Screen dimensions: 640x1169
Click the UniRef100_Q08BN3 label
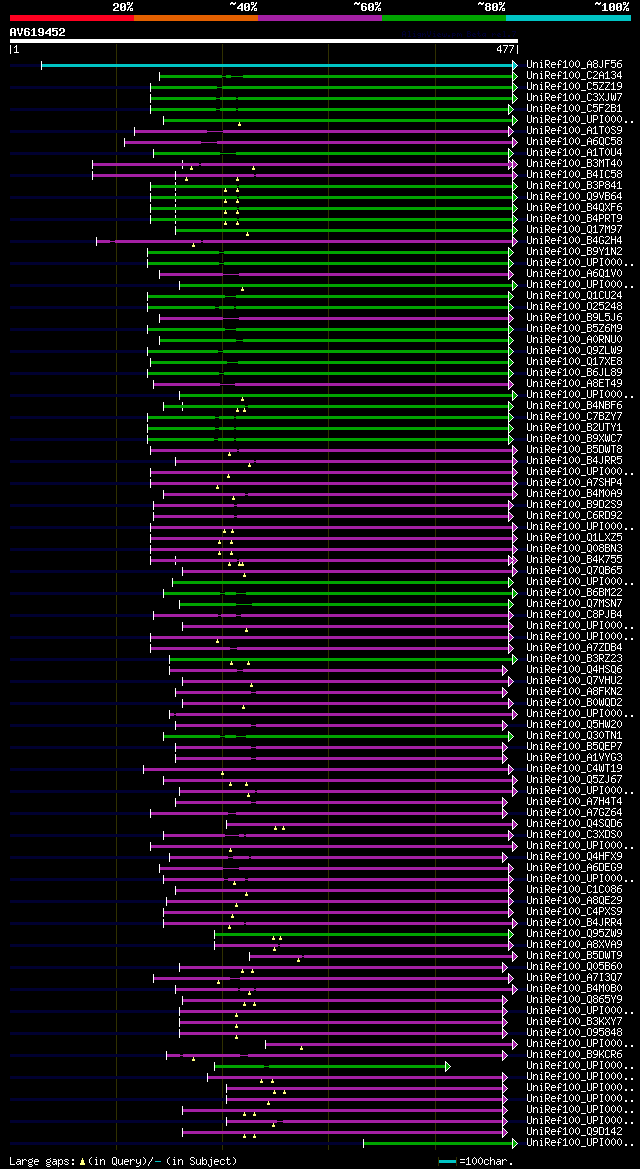574,549
